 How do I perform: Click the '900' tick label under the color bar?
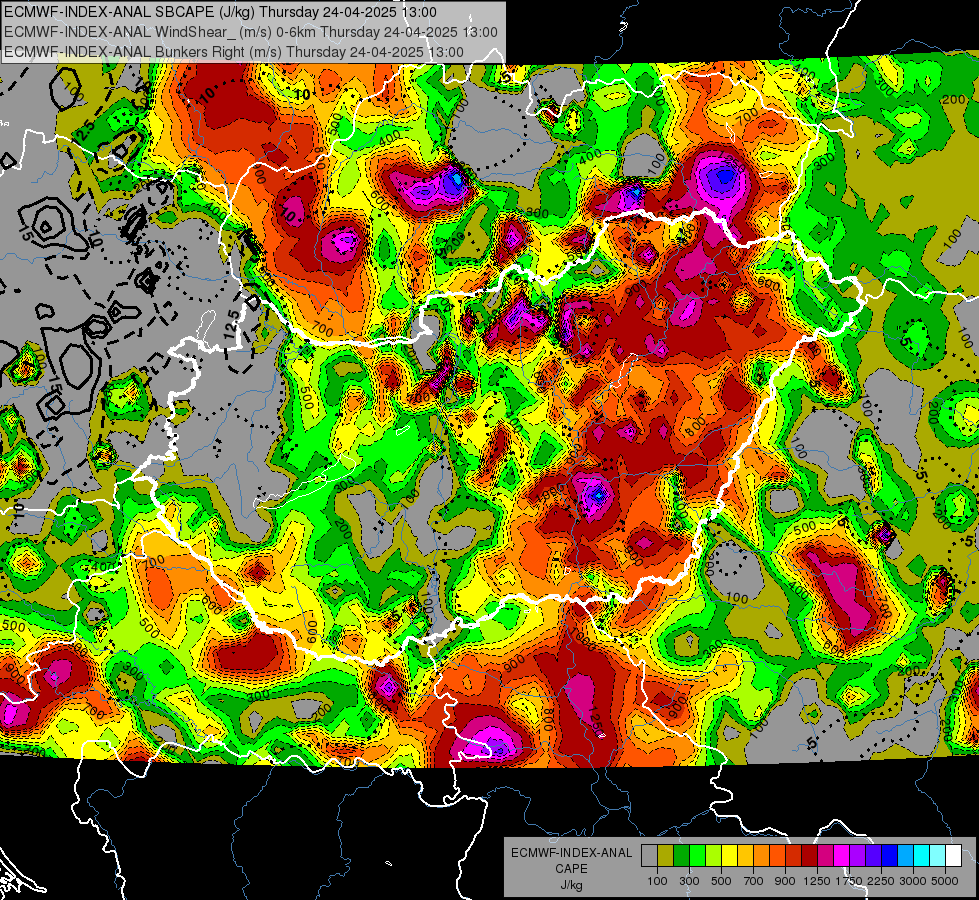[785, 881]
